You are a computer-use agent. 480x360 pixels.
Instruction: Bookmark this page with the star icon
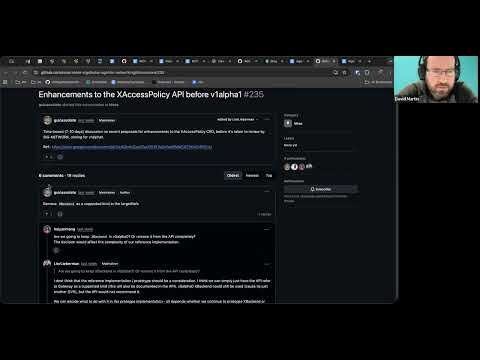point(345,73)
